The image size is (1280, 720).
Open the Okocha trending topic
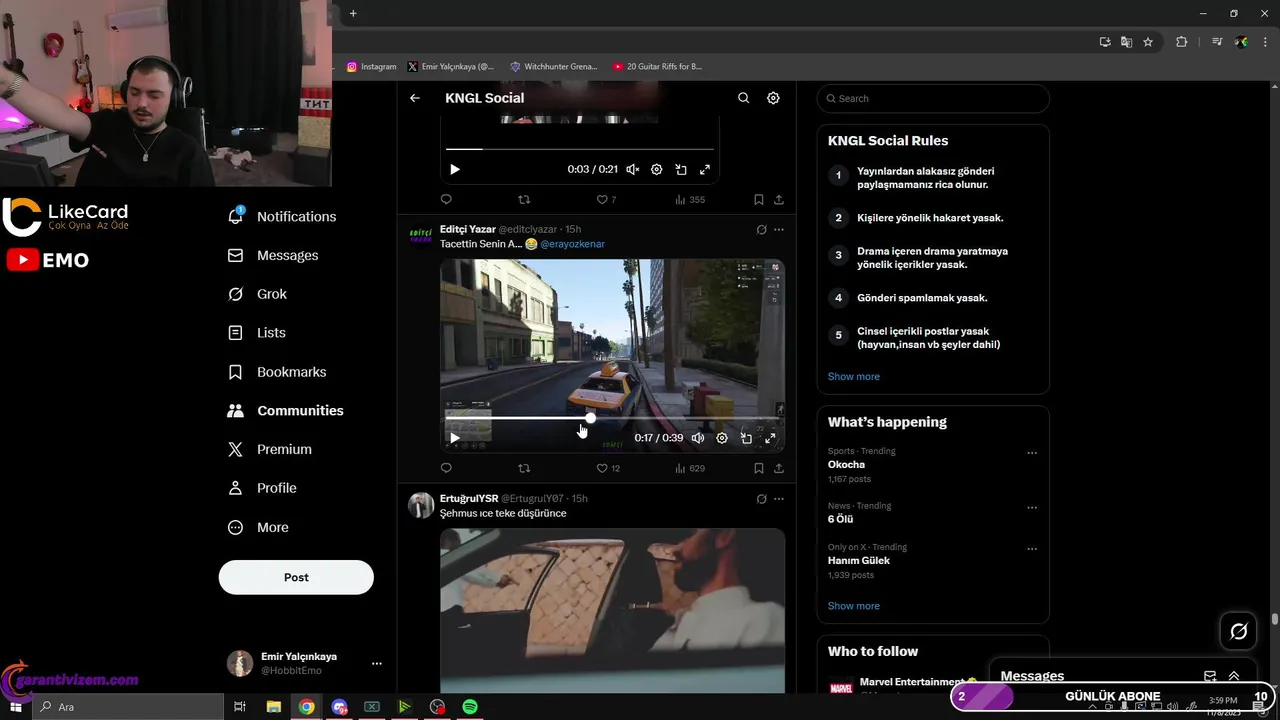pyautogui.click(x=846, y=465)
